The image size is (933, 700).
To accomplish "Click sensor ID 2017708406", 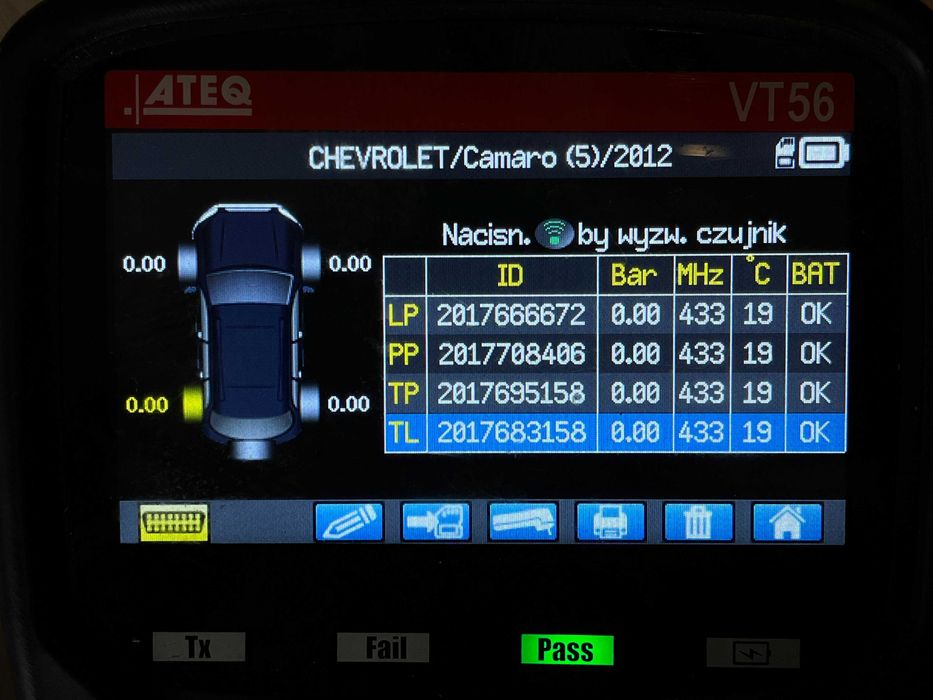I will (512, 354).
